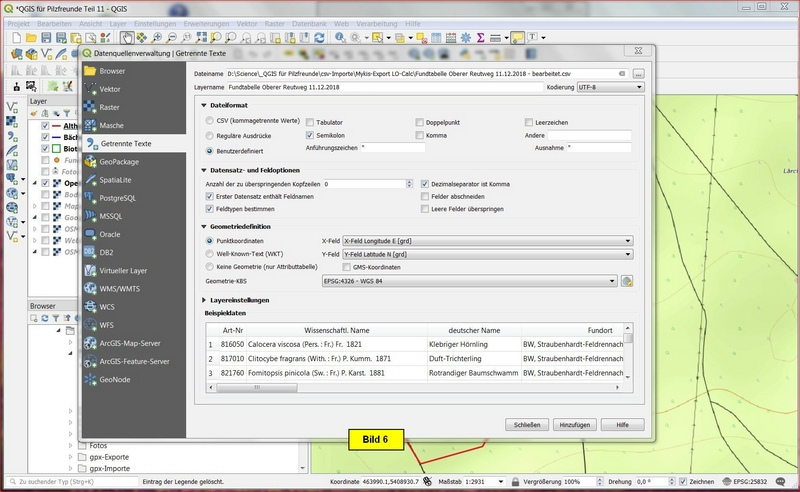The width and height of the screenshot is (800, 492).
Task: Uncheck the Semikolon delimiter checkbox
Action: pos(310,135)
